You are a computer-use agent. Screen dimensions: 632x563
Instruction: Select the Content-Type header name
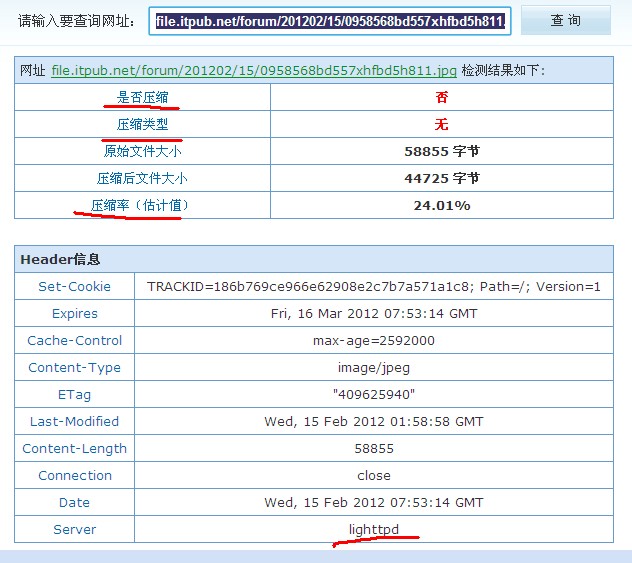click(75, 367)
